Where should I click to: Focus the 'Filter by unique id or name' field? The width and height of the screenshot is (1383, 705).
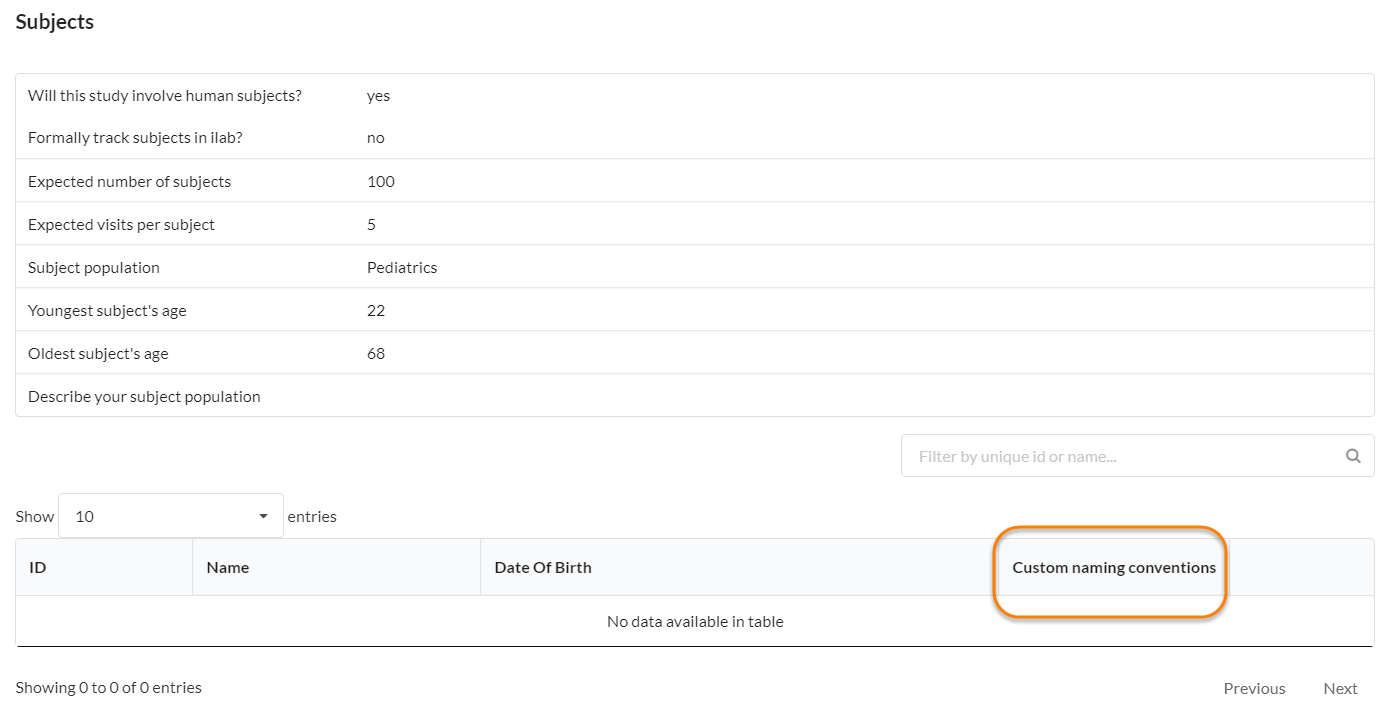(x=1120, y=456)
